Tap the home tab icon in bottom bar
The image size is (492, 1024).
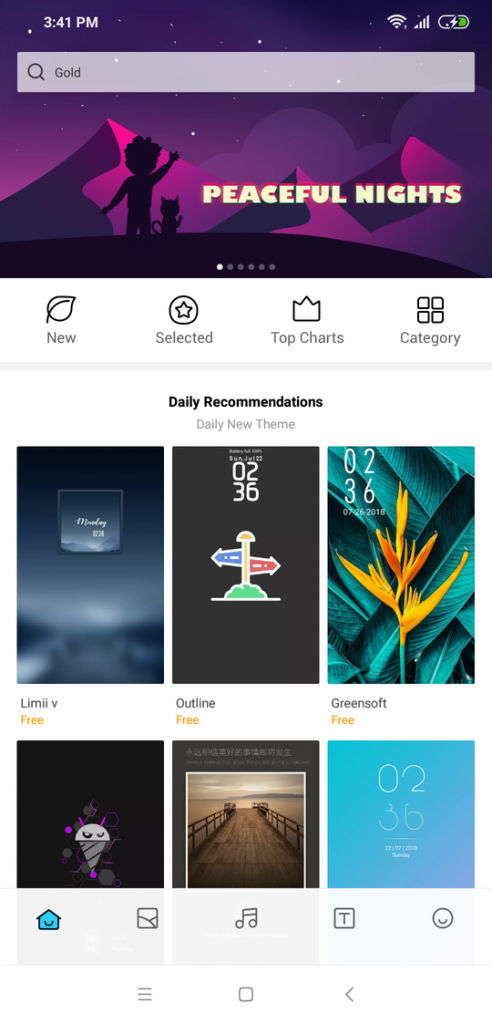49,919
